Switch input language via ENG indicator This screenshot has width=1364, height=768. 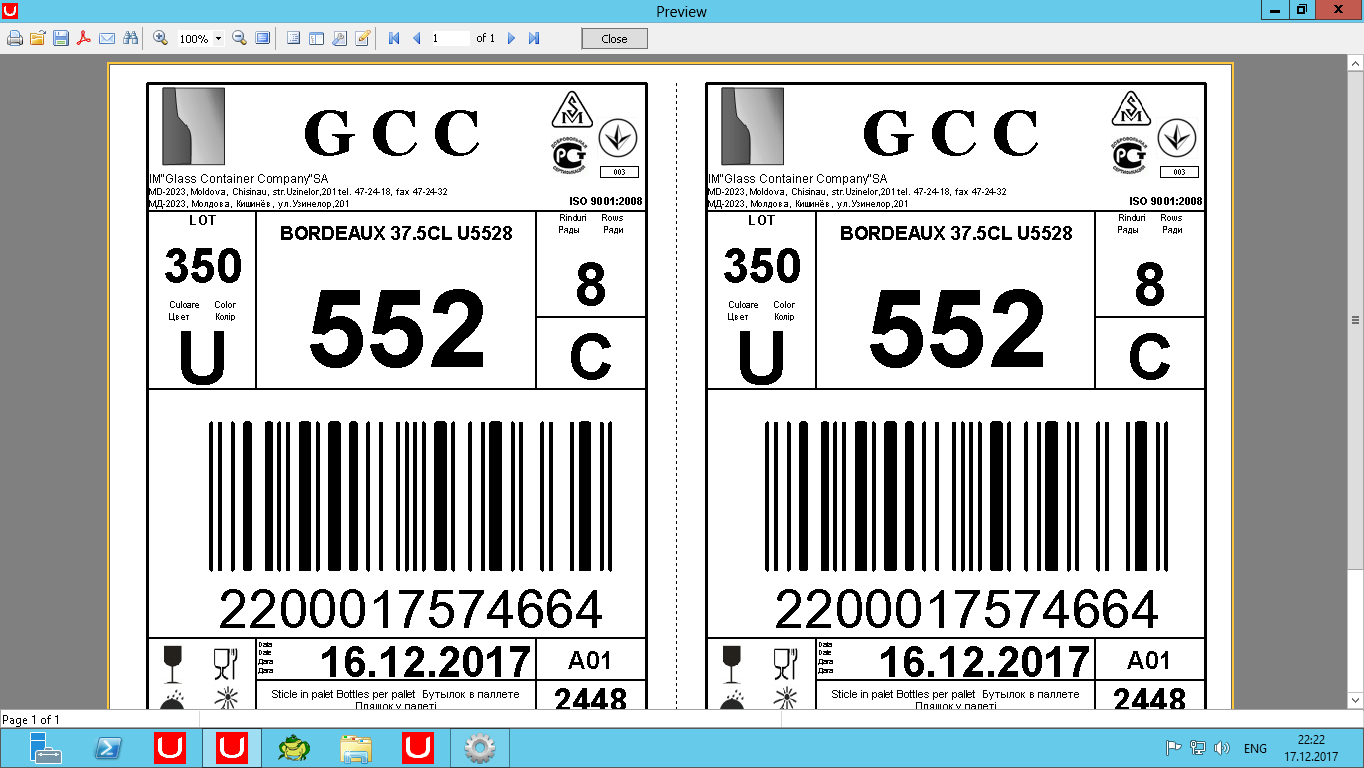coord(1255,748)
